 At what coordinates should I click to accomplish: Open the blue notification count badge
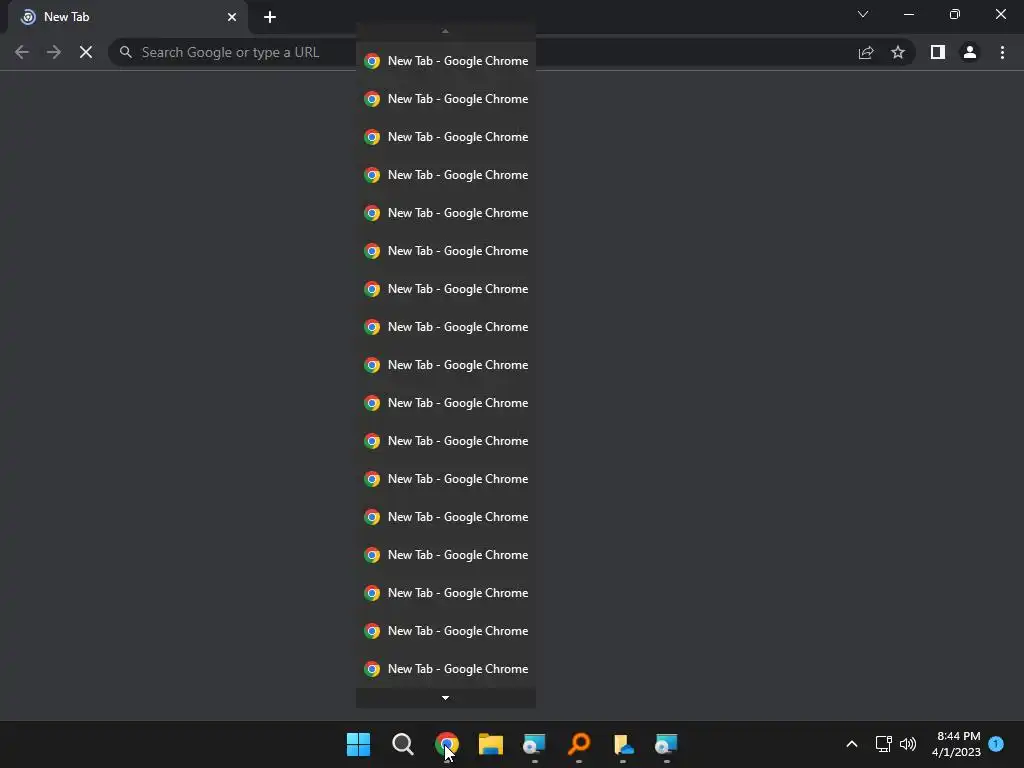(996, 743)
